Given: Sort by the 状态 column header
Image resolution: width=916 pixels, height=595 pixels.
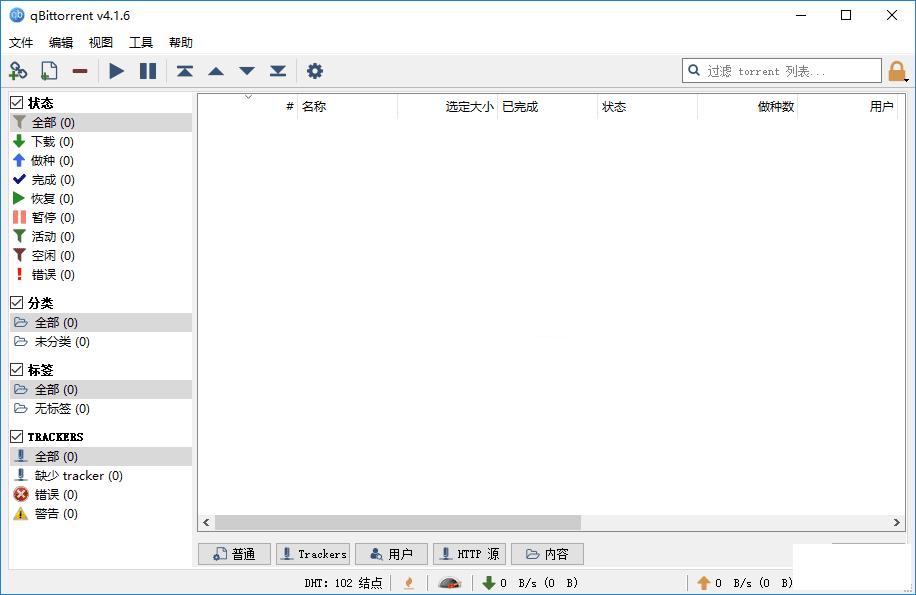Looking at the screenshot, I should point(647,107).
